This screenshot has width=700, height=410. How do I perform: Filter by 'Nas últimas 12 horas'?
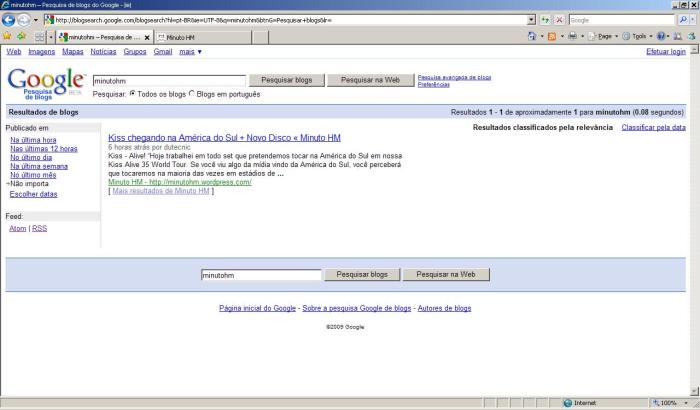point(44,149)
